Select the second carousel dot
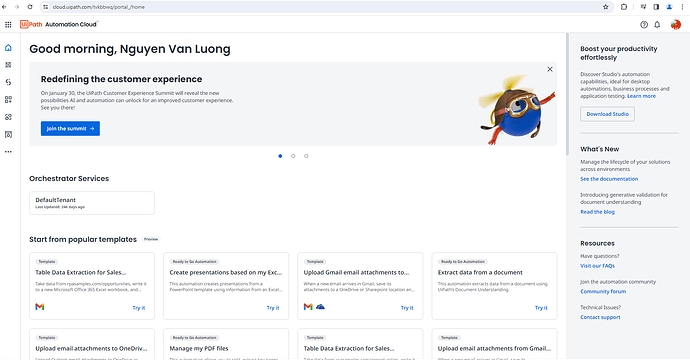Image resolution: width=690 pixels, height=360 pixels. coord(293,156)
